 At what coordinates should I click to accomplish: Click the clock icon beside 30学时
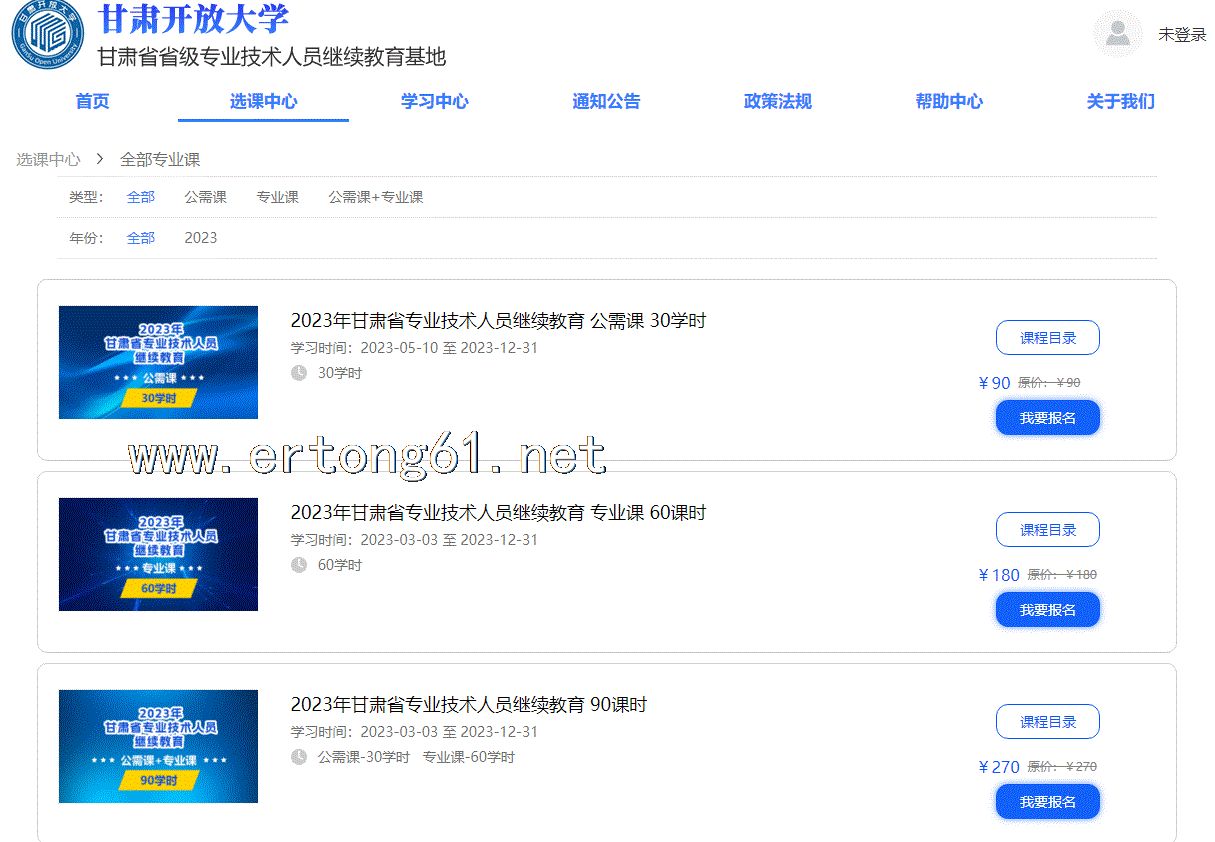tap(299, 373)
